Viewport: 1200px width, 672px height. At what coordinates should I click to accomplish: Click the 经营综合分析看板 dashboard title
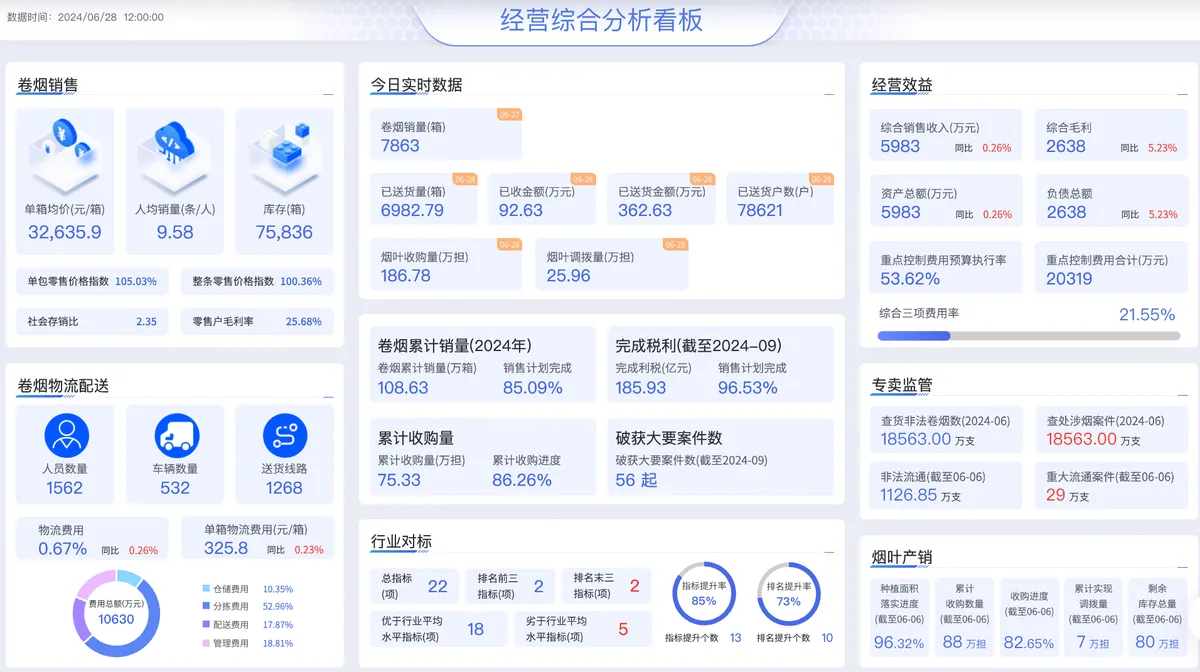pos(601,20)
